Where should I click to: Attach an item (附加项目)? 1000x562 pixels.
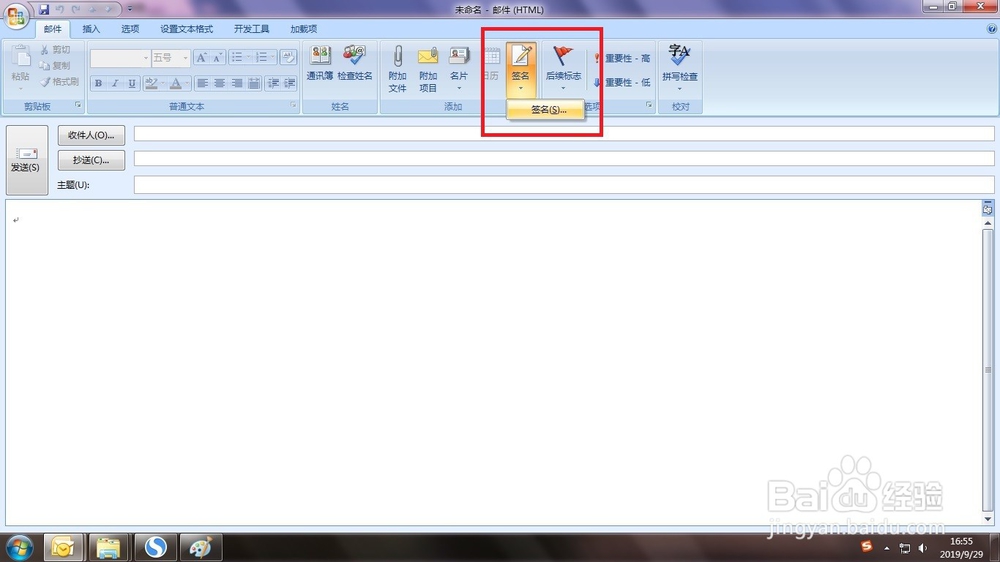(x=428, y=69)
